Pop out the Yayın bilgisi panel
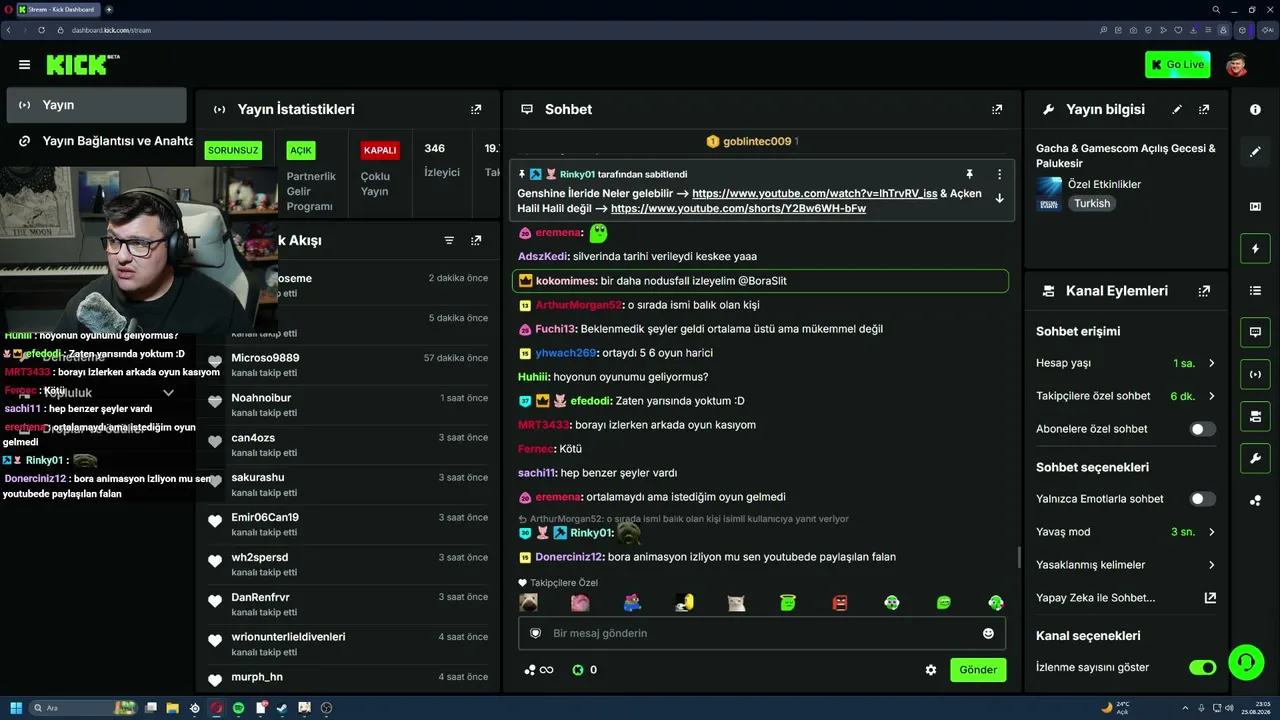Image resolution: width=1280 pixels, height=720 pixels. click(1204, 109)
